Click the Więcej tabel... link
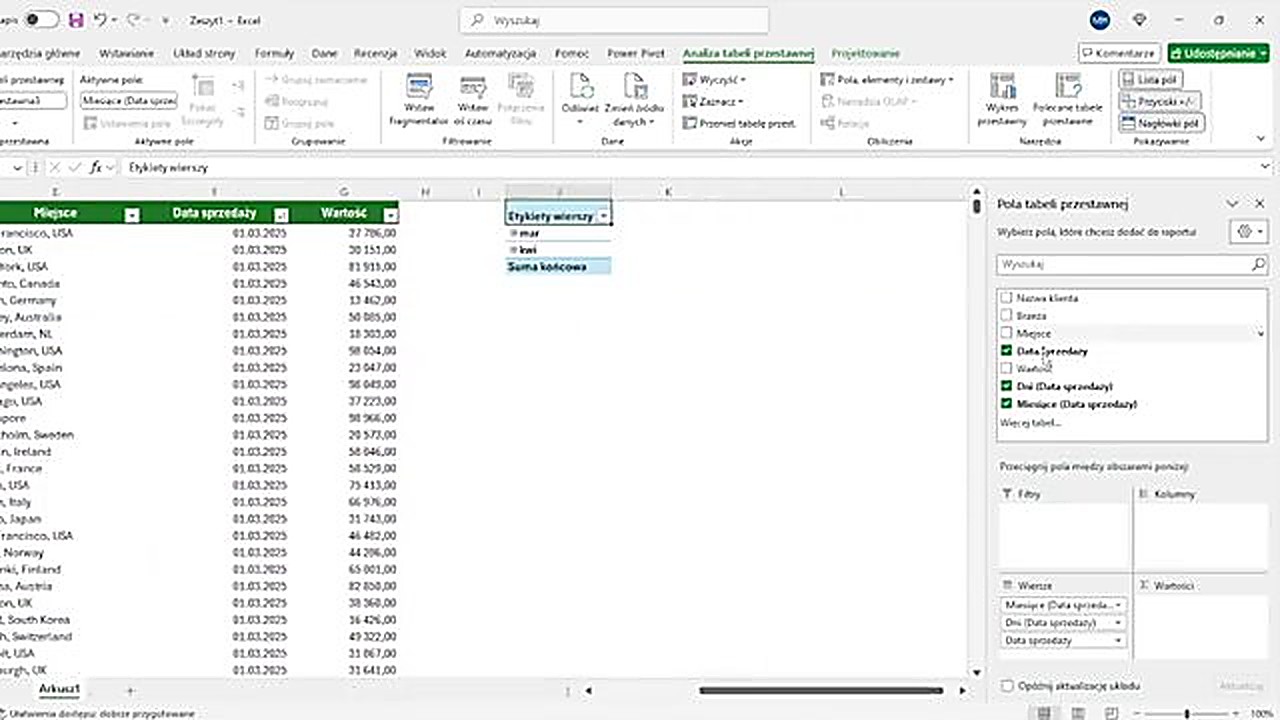Viewport: 1280px width, 720px height. click(1031, 423)
